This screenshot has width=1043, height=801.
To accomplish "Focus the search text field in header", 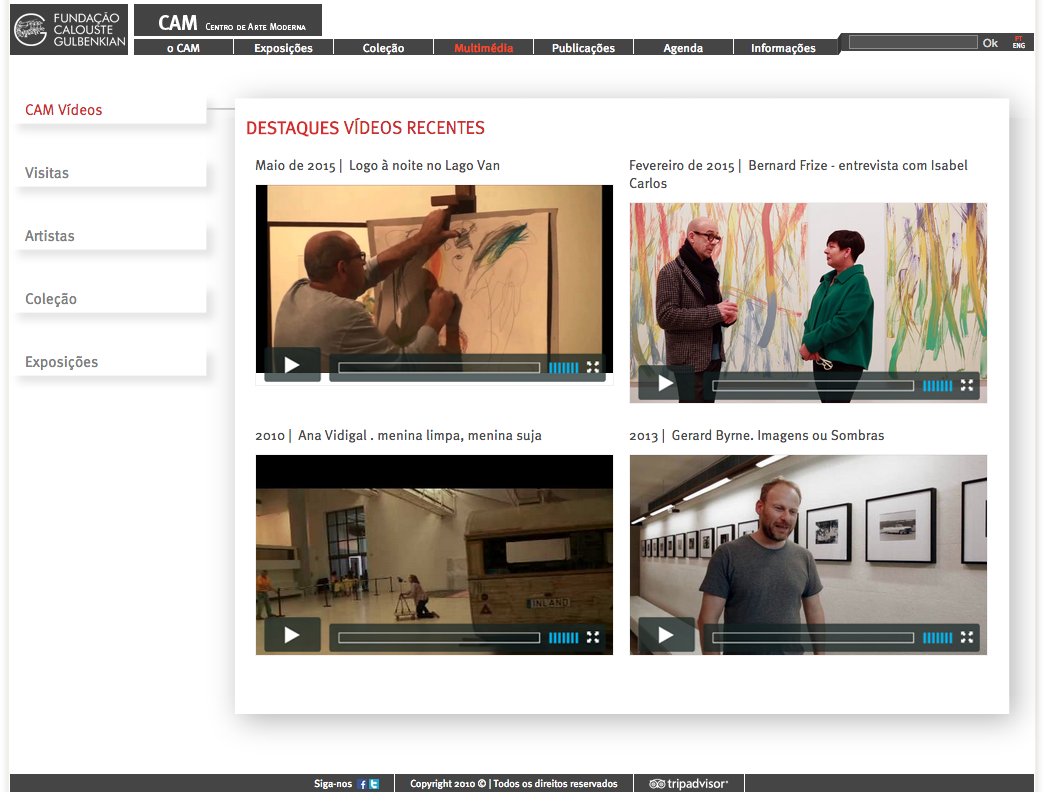I will point(912,42).
